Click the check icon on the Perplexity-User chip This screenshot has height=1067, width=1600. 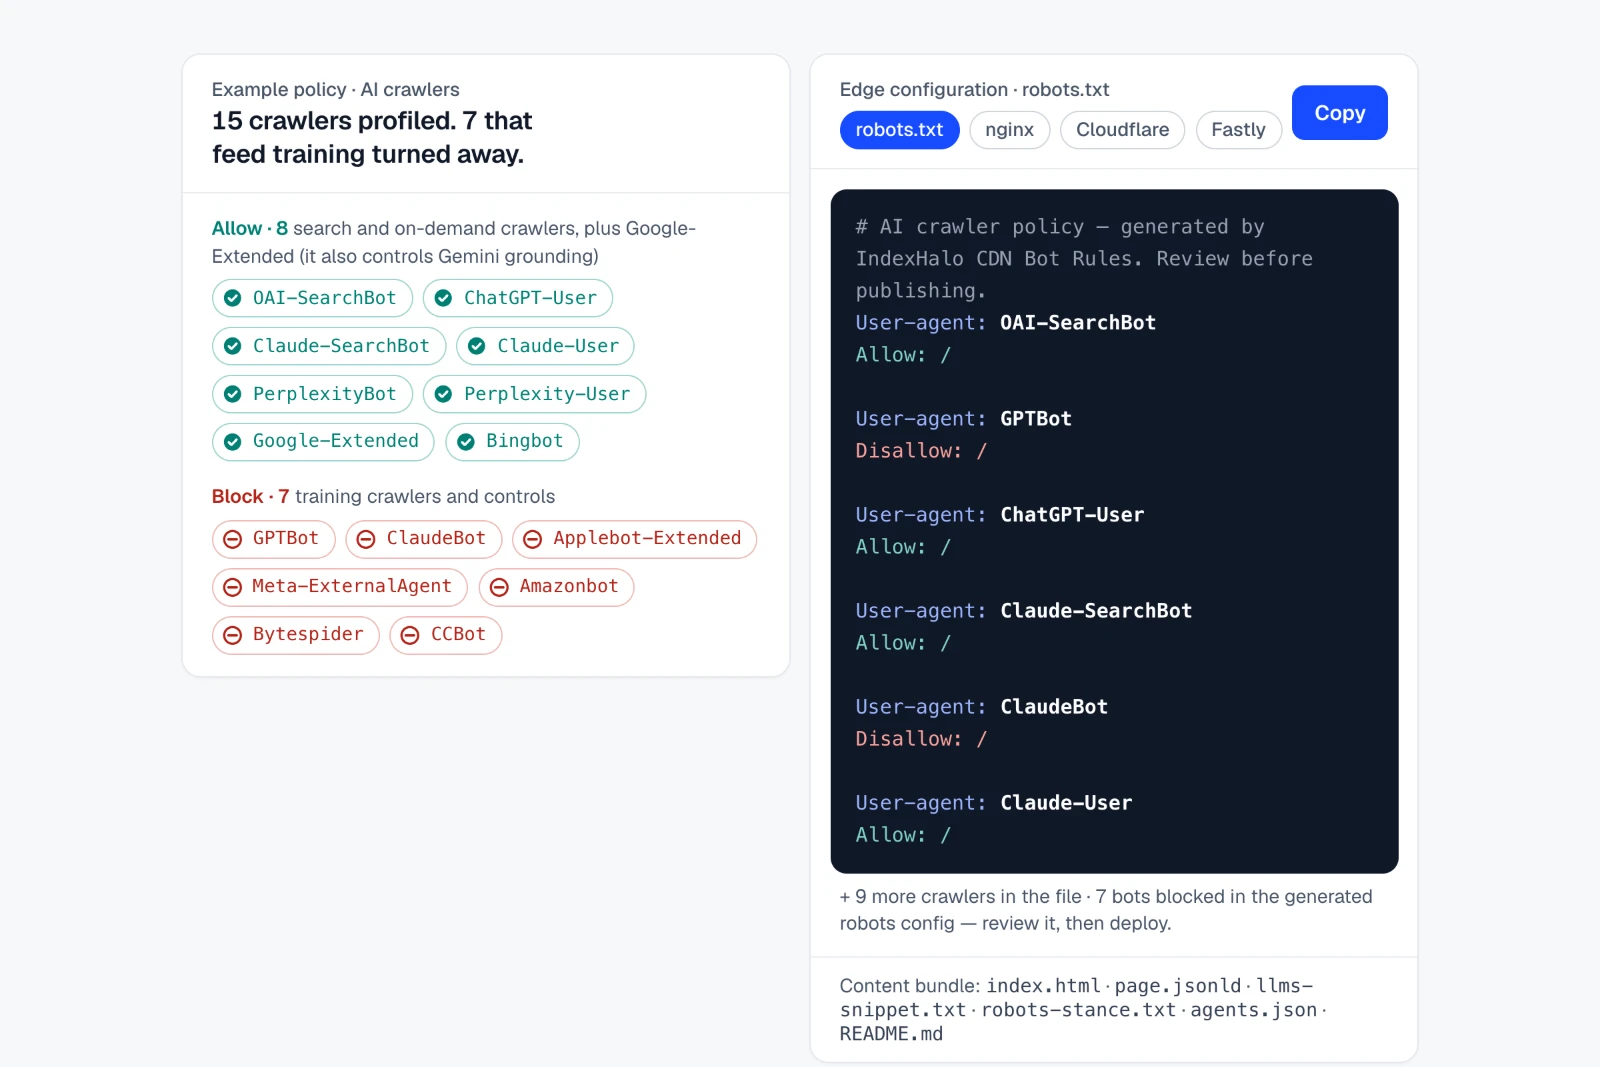click(x=443, y=394)
